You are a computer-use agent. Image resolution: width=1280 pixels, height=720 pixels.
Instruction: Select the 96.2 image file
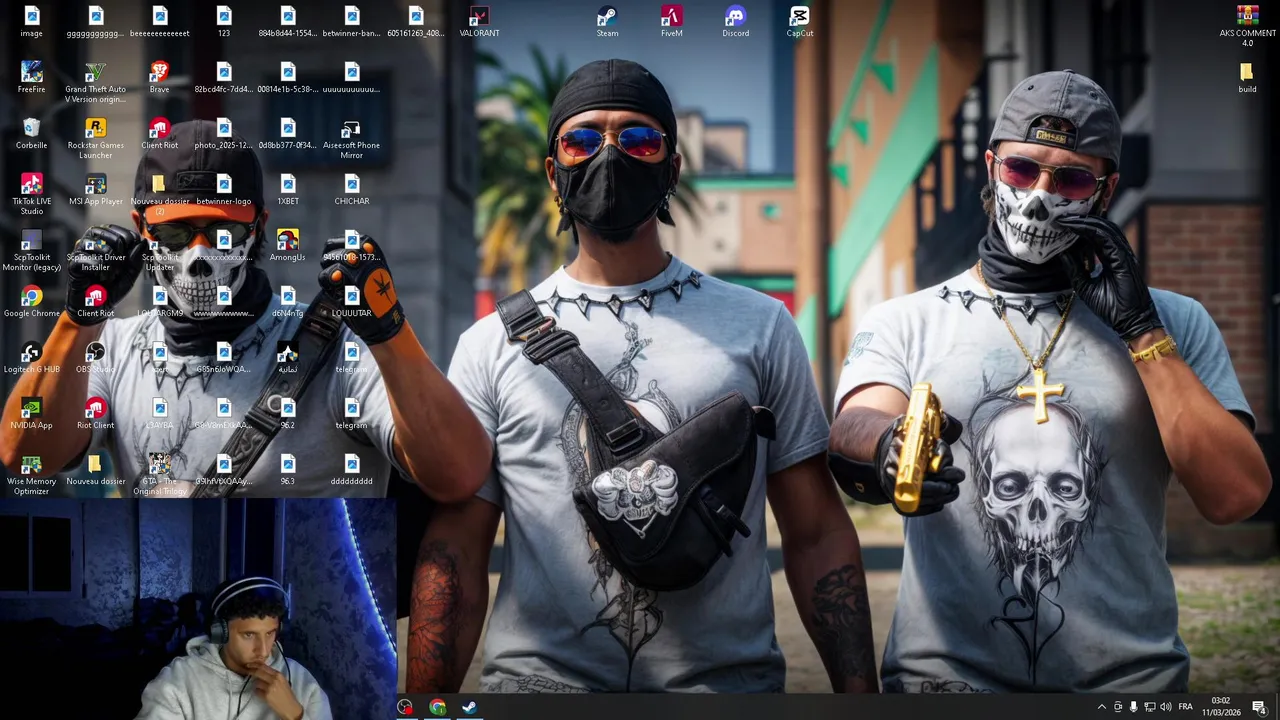click(287, 414)
